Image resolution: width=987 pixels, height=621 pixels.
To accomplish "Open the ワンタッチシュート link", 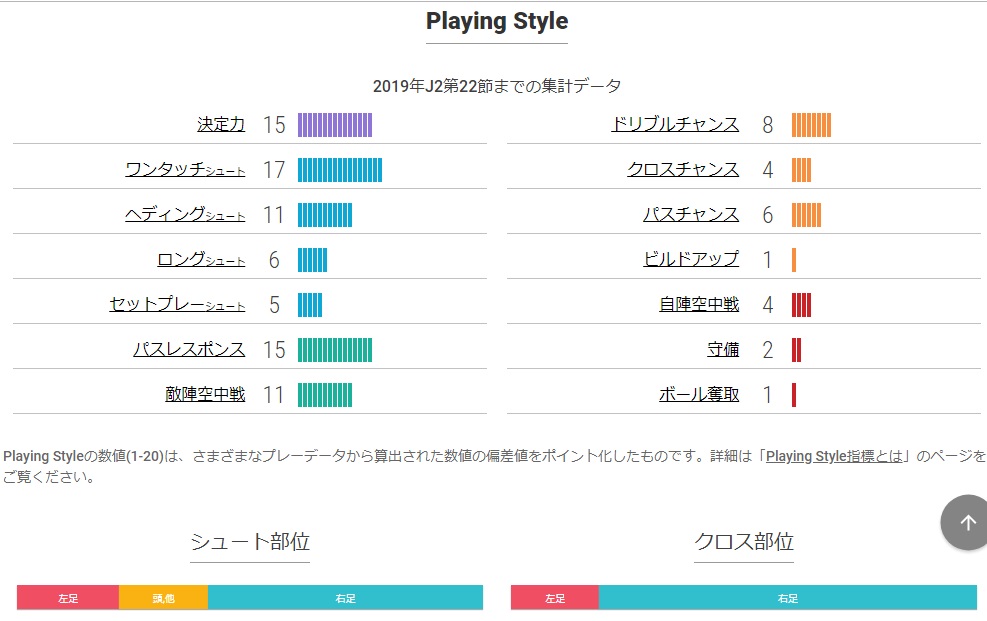I will point(185,169).
